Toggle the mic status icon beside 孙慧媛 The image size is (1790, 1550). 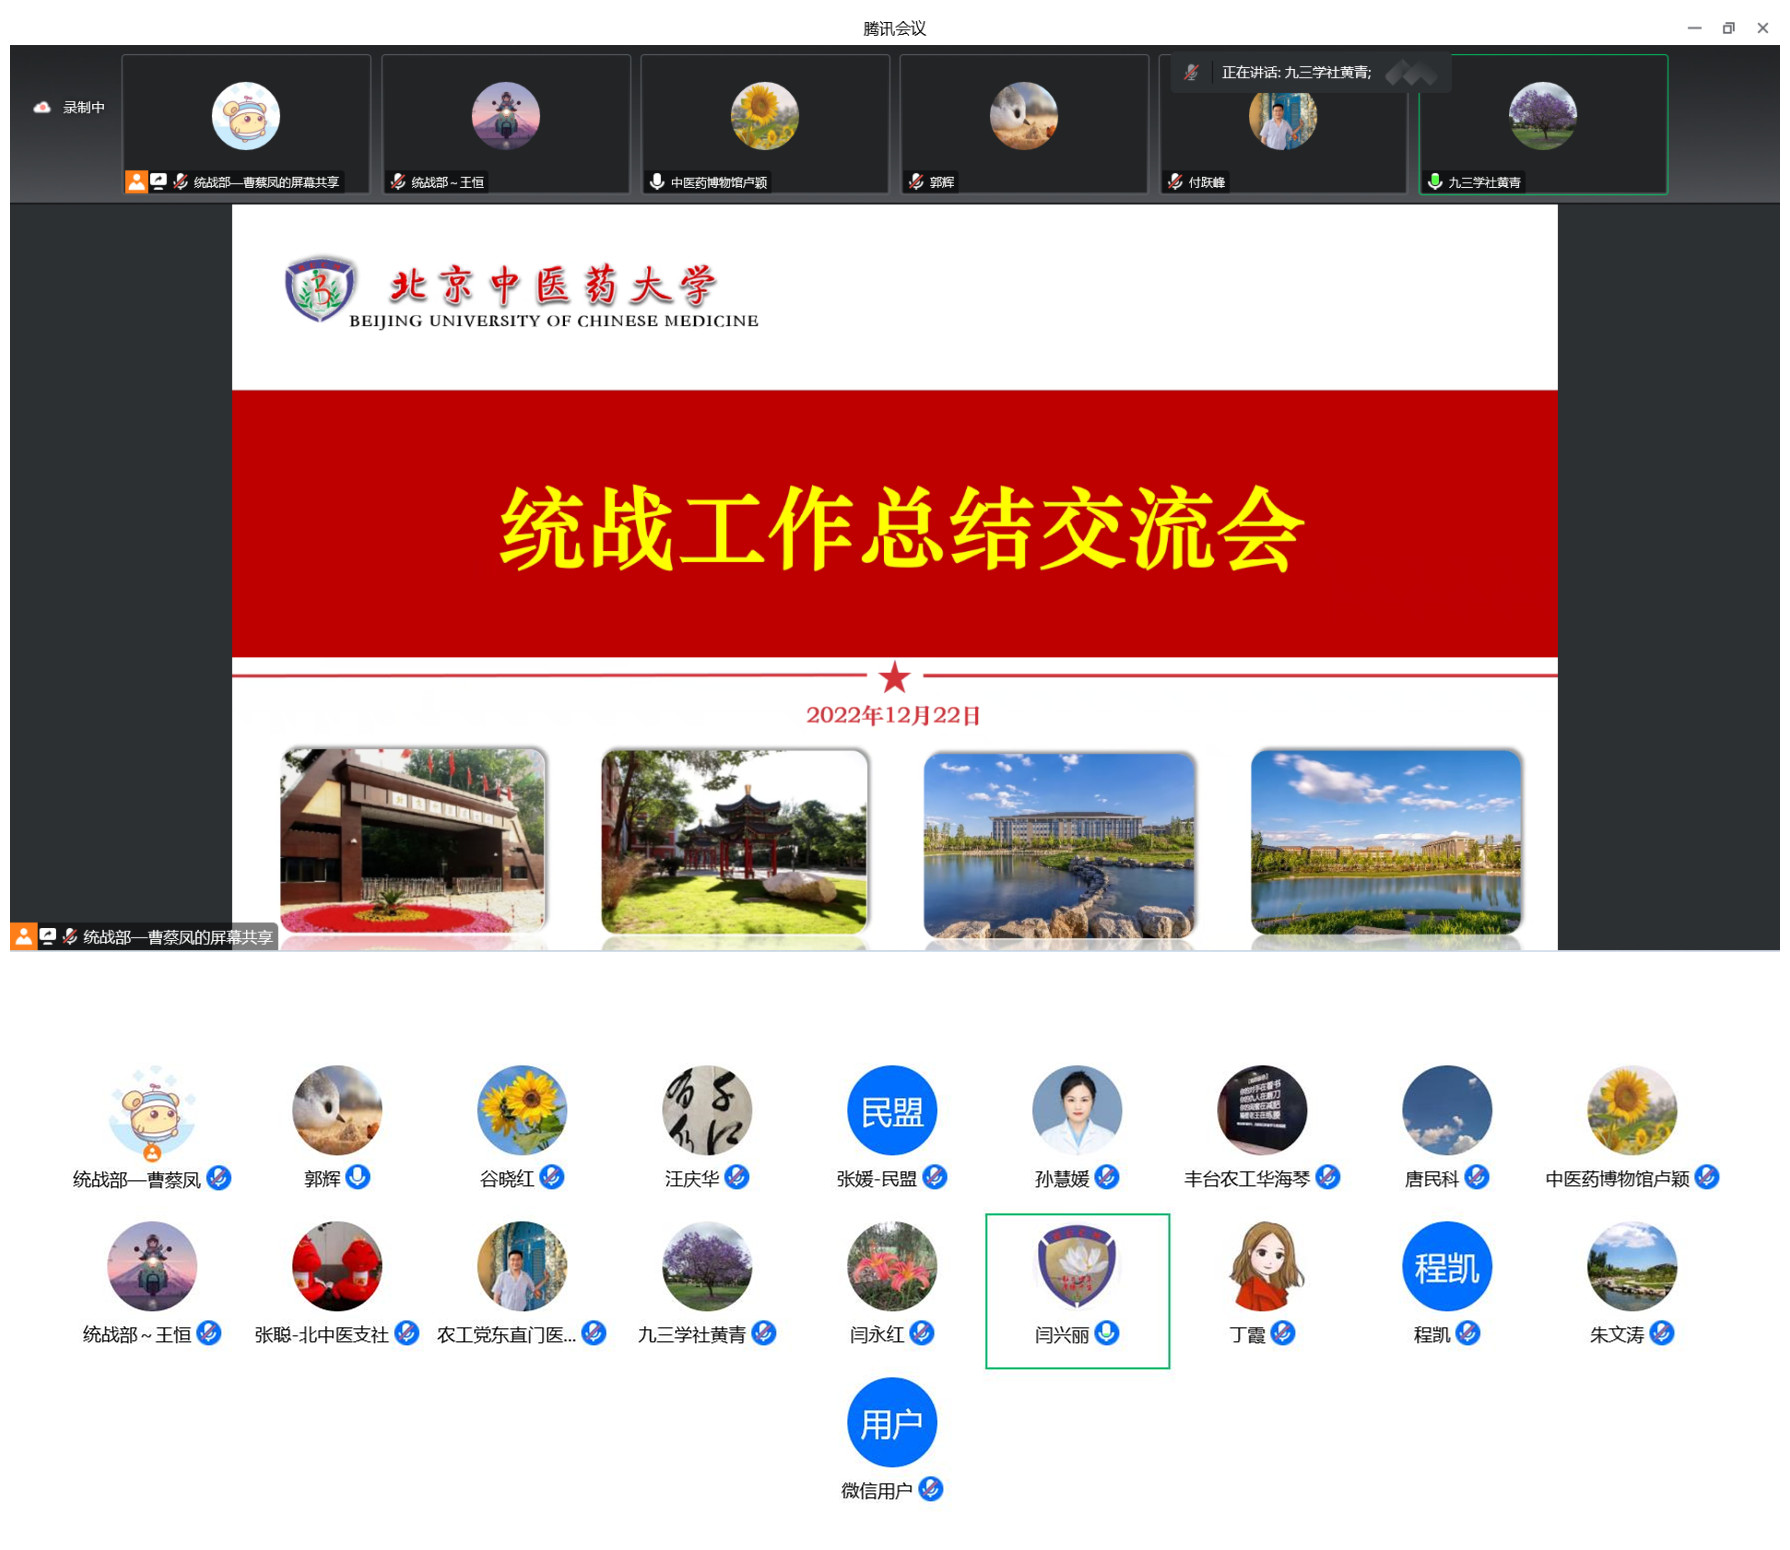pos(1106,1177)
